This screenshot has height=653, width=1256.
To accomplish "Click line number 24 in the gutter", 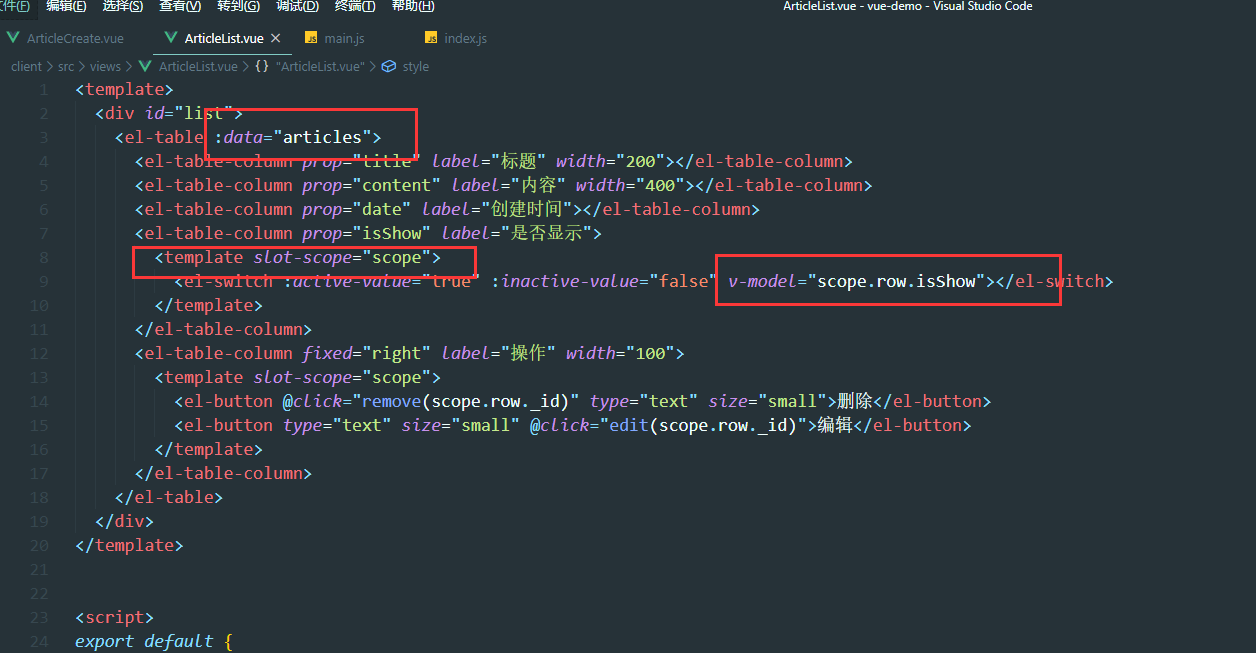I will point(39,641).
